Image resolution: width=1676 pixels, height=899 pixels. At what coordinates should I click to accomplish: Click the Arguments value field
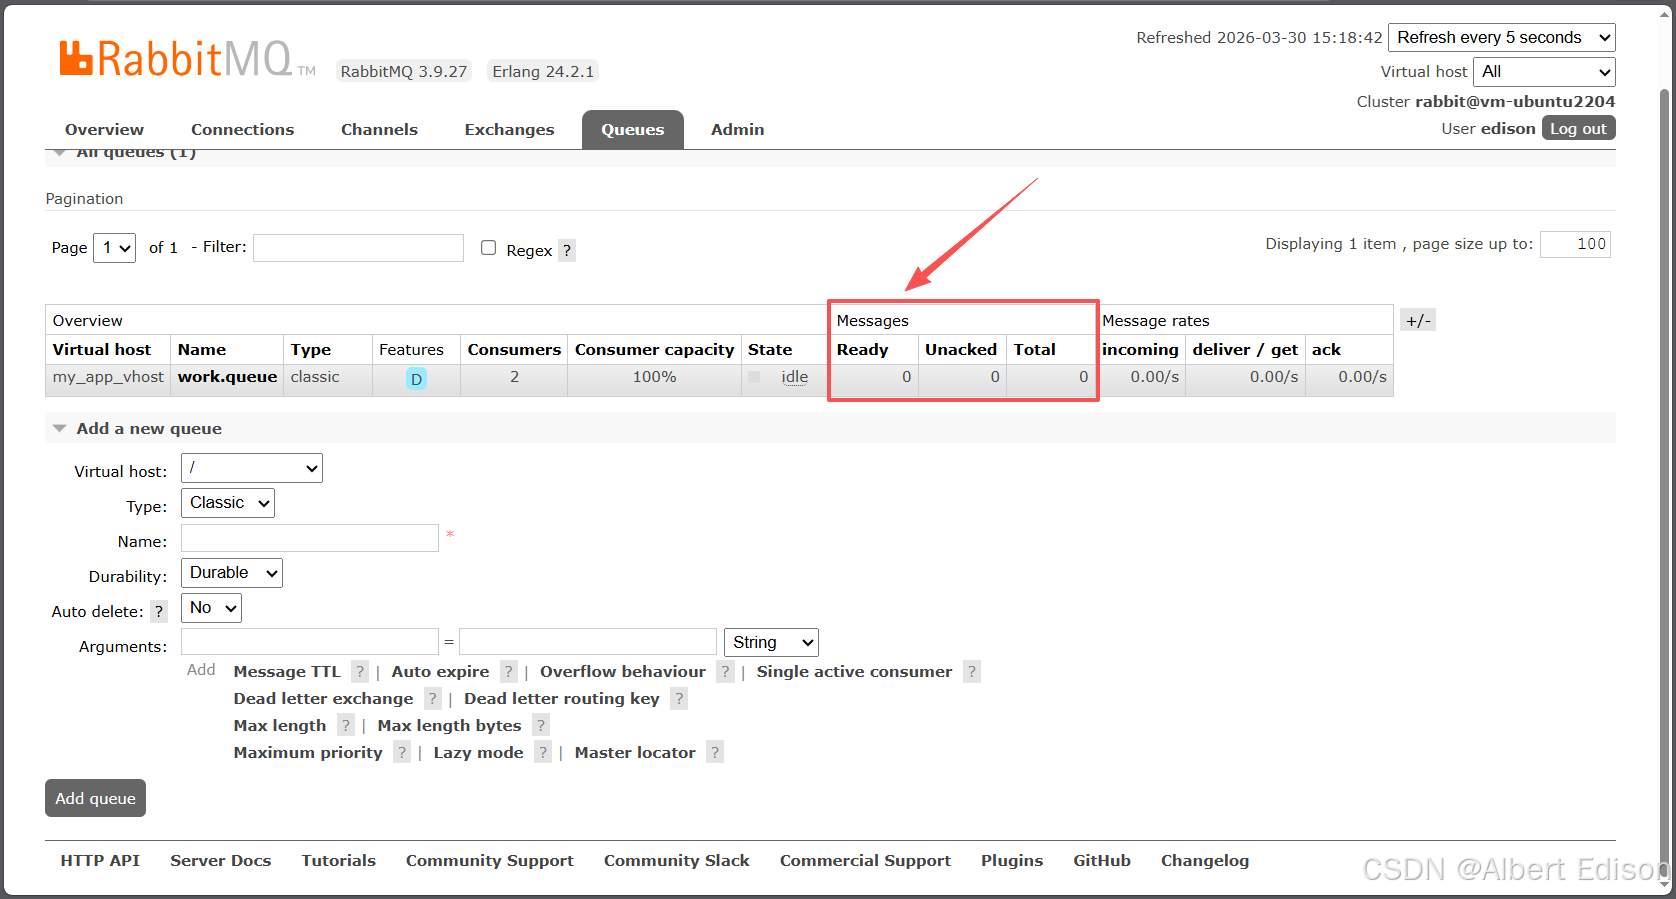(x=588, y=642)
